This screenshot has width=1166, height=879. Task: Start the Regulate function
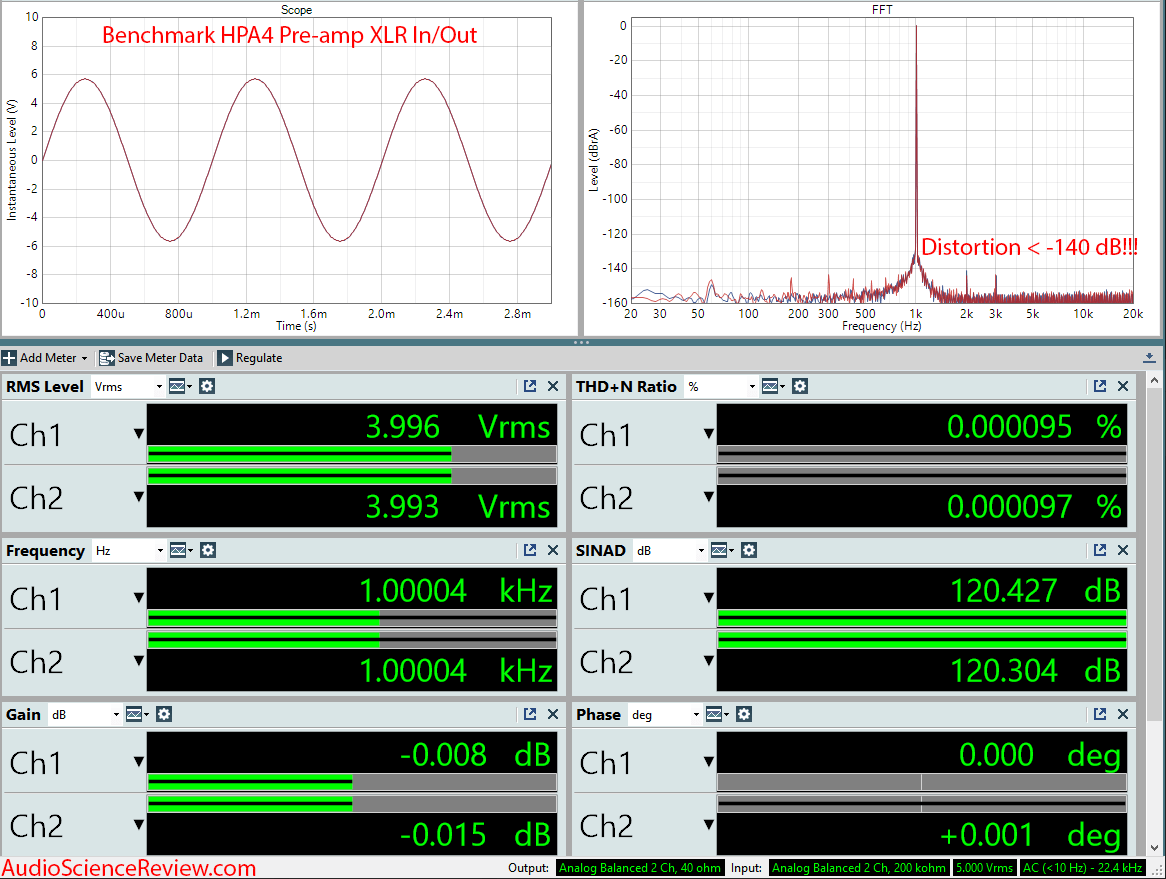click(x=250, y=358)
